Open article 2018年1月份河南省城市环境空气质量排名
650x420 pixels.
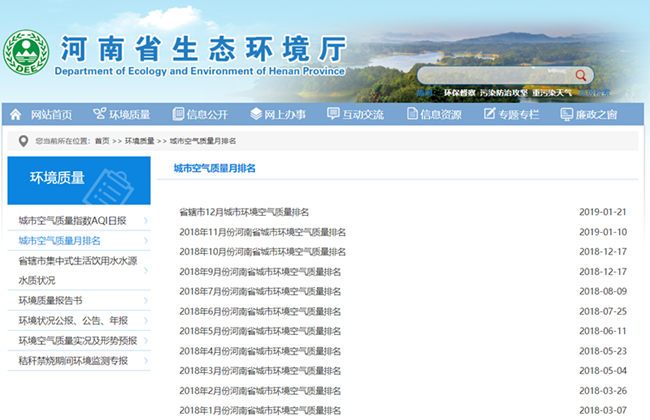[x=260, y=410]
